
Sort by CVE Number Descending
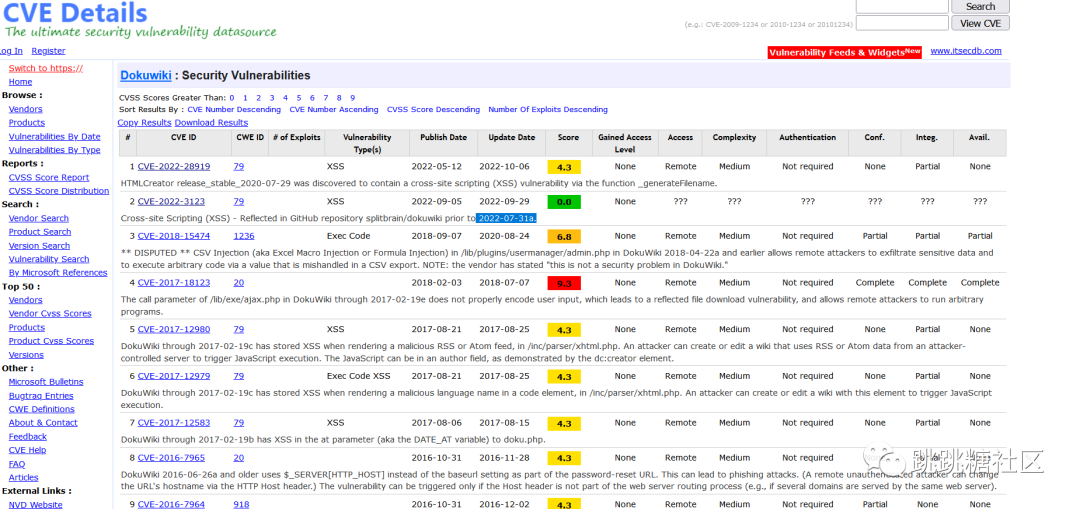pos(234,110)
